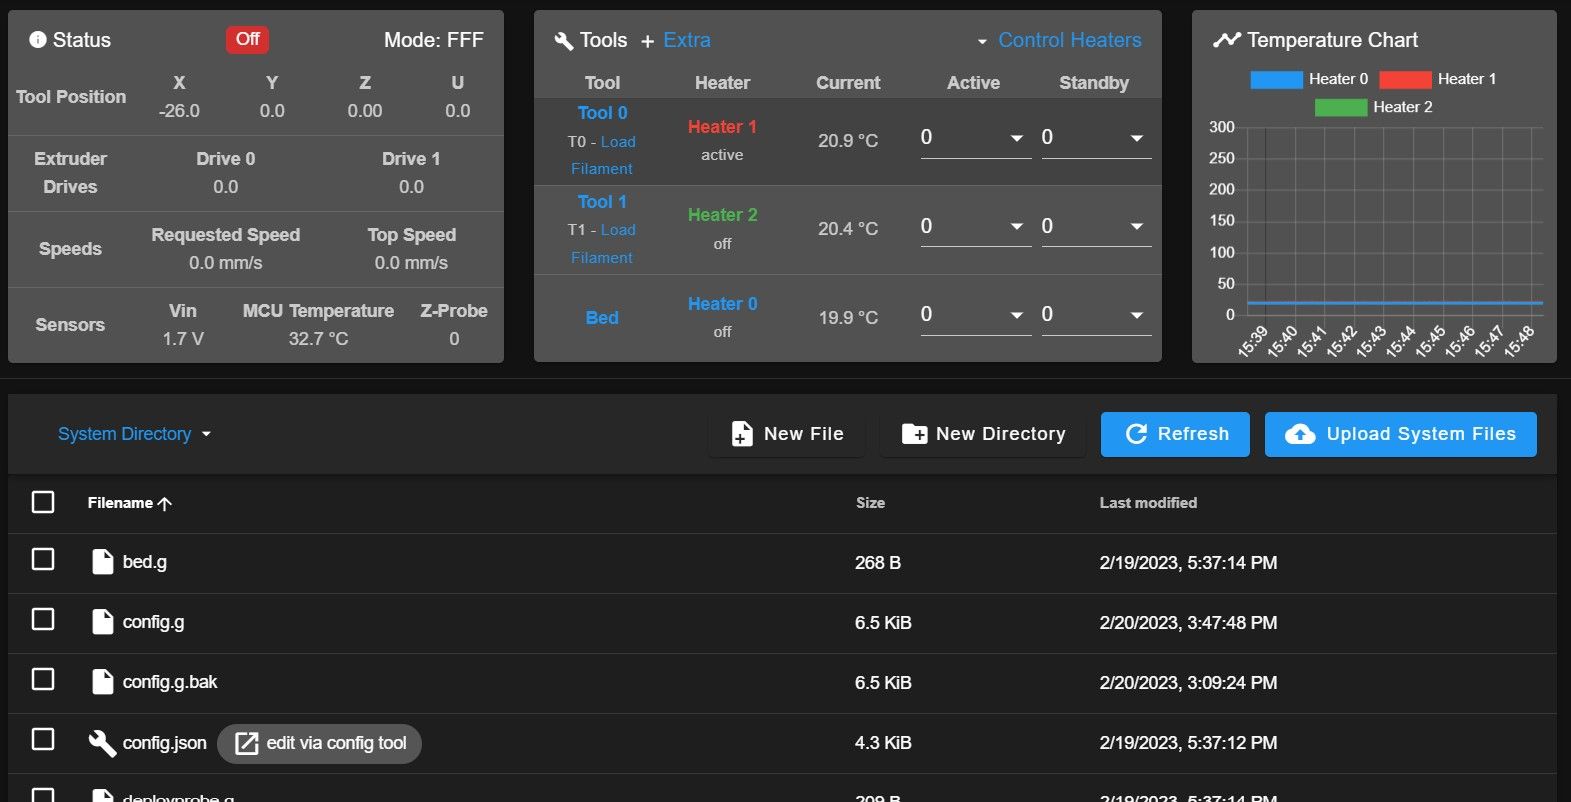
Task: Click the Temperature Chart line icon
Action: pos(1226,40)
